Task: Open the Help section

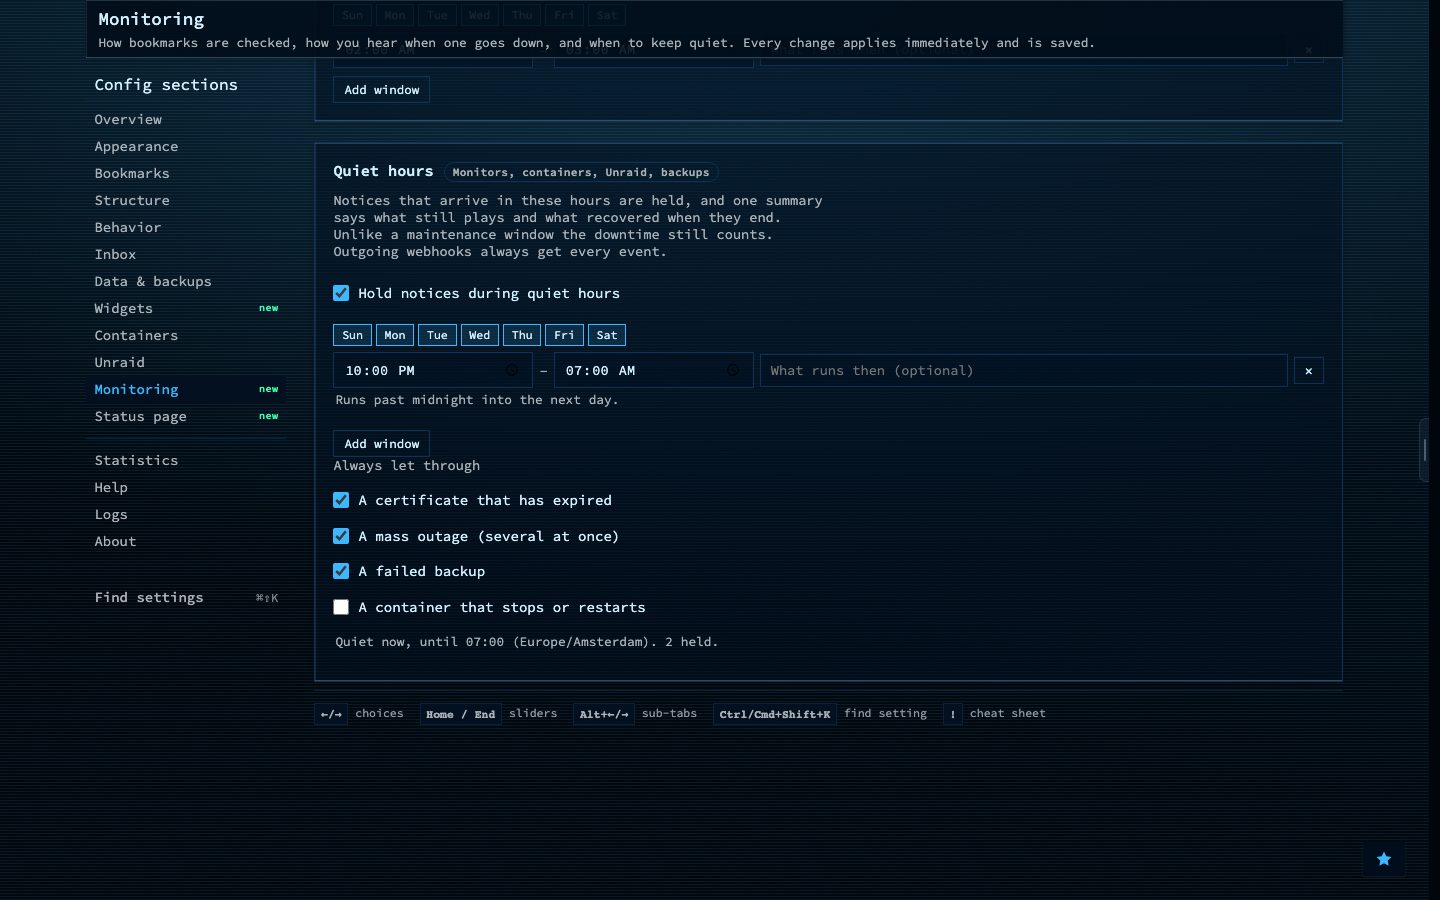Action: click(187, 487)
